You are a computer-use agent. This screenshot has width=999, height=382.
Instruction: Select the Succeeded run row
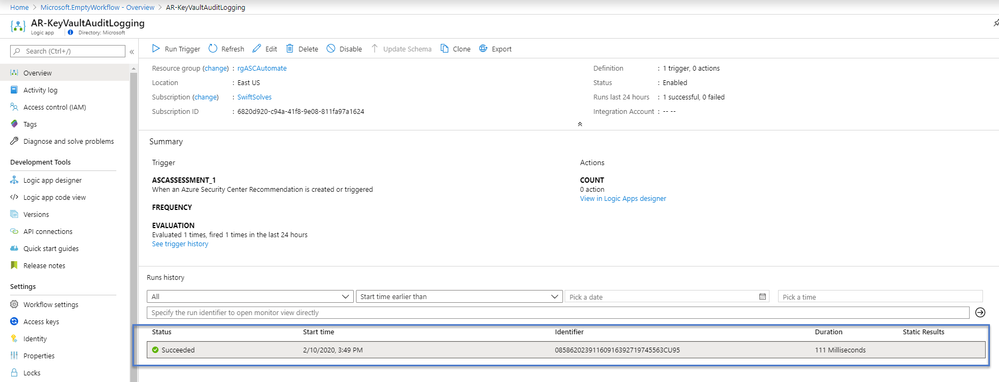click(x=566, y=350)
